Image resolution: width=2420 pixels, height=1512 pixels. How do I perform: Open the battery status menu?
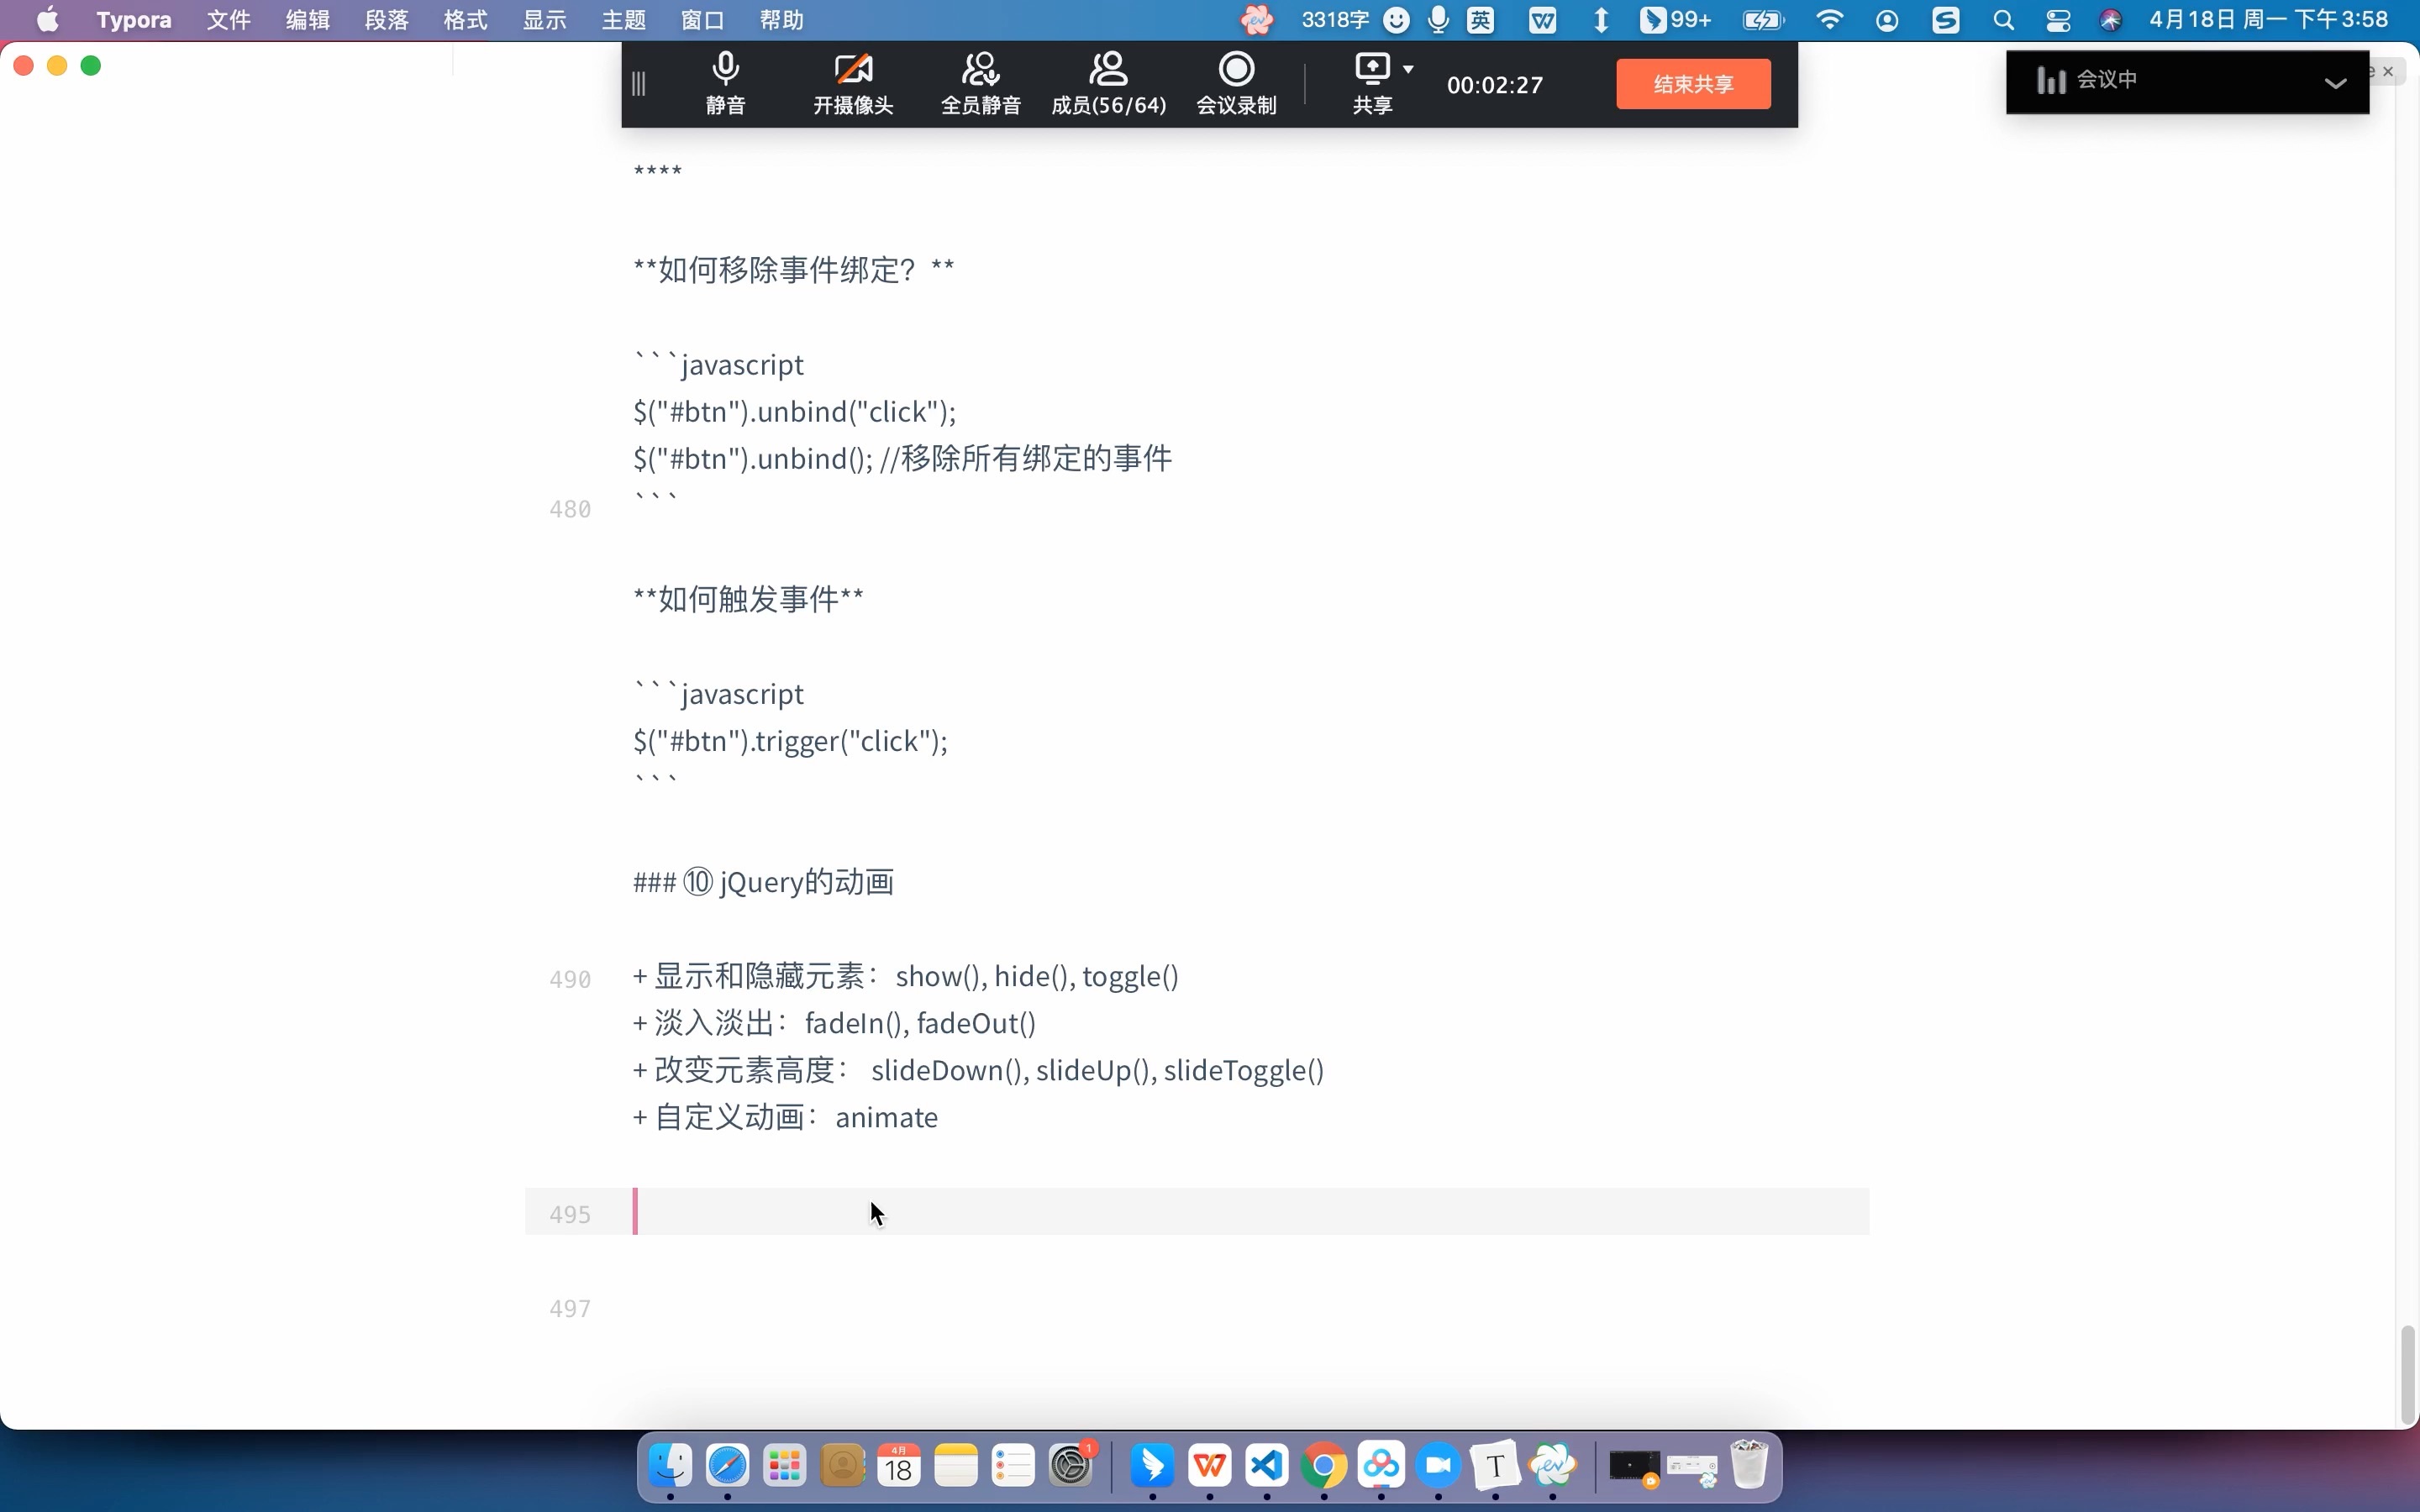tap(1763, 19)
